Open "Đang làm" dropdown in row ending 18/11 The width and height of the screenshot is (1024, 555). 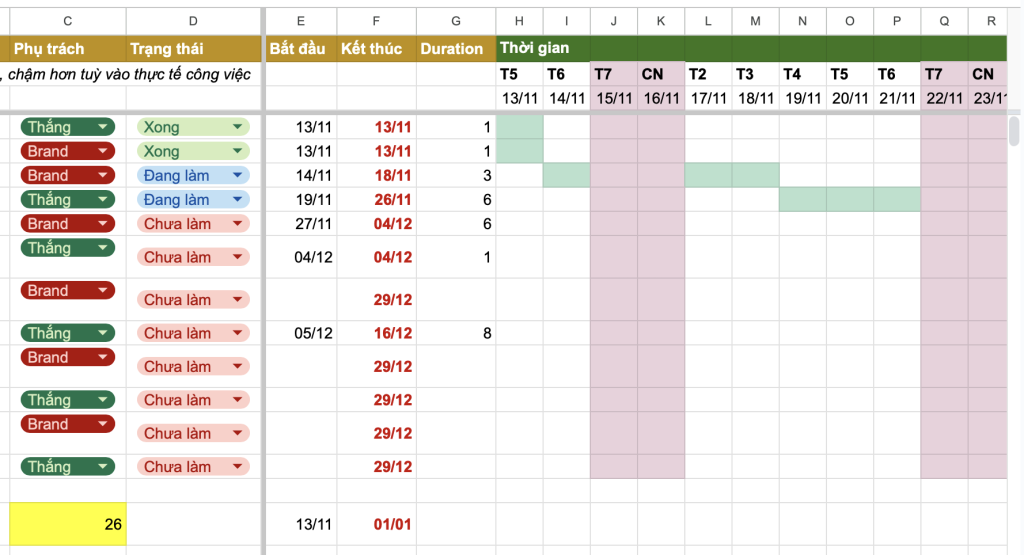237,176
